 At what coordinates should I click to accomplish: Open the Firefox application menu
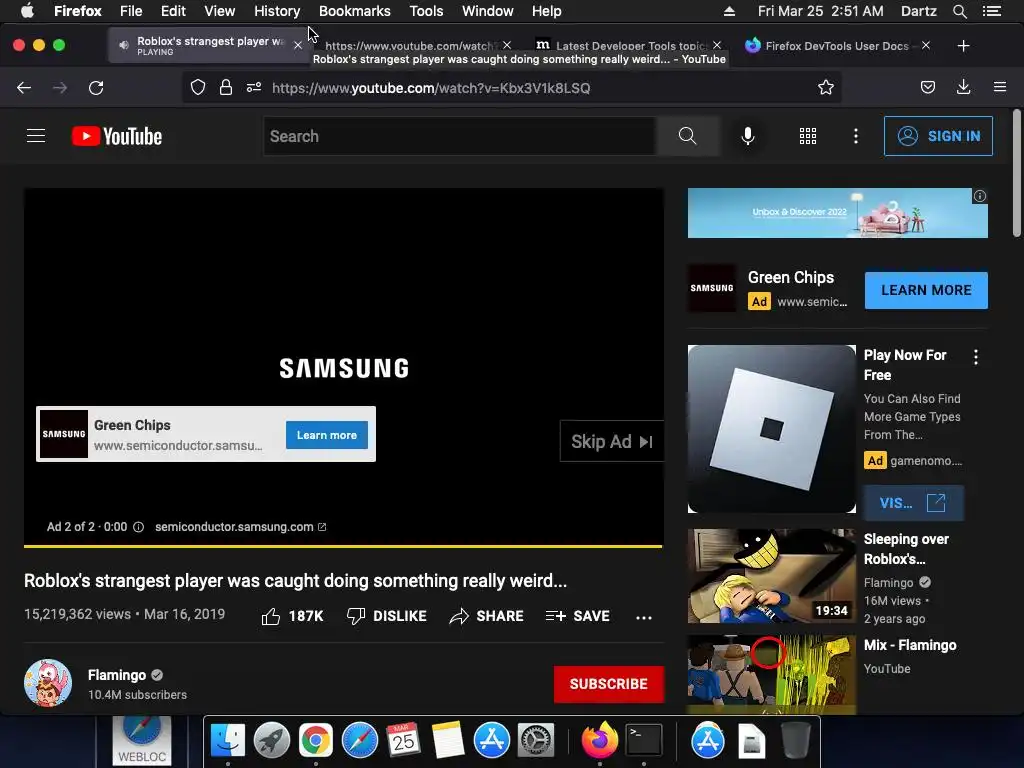point(1000,87)
